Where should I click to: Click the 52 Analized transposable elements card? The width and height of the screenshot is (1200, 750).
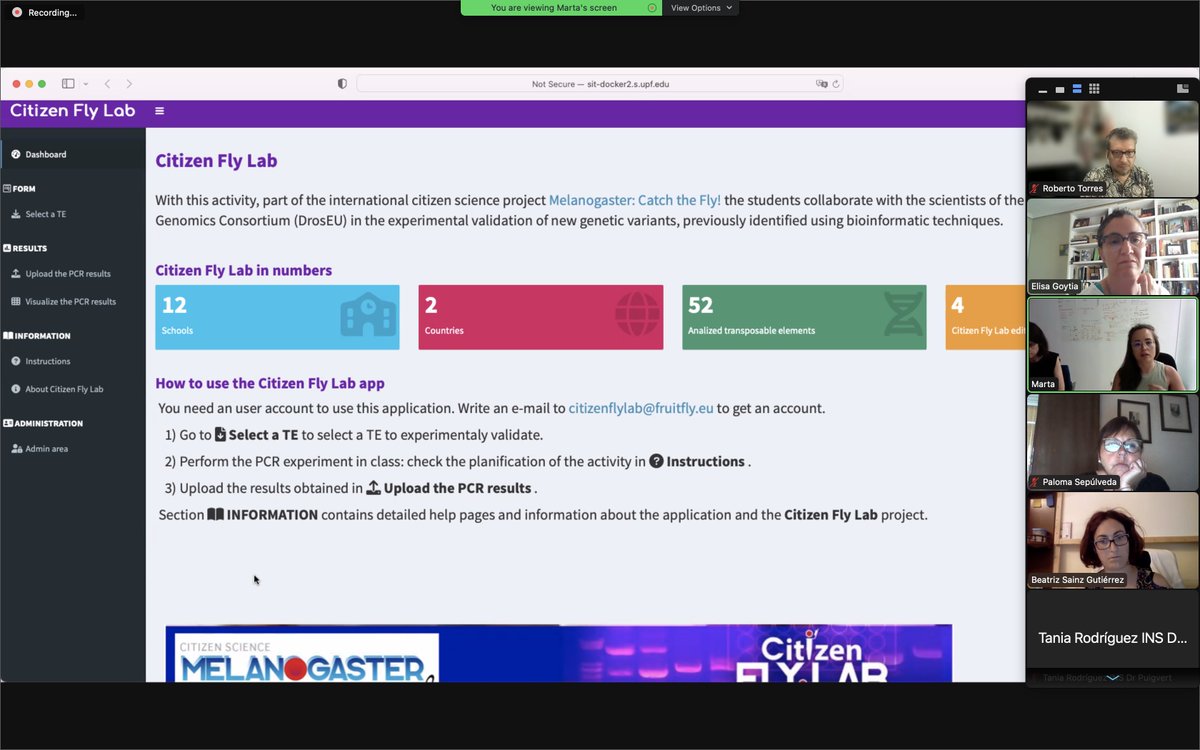coord(804,317)
